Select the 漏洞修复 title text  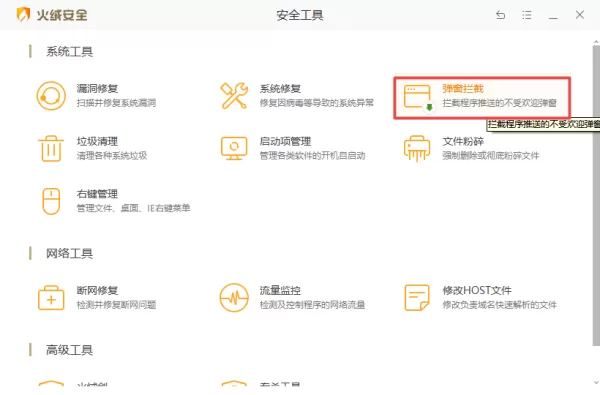tap(97, 89)
